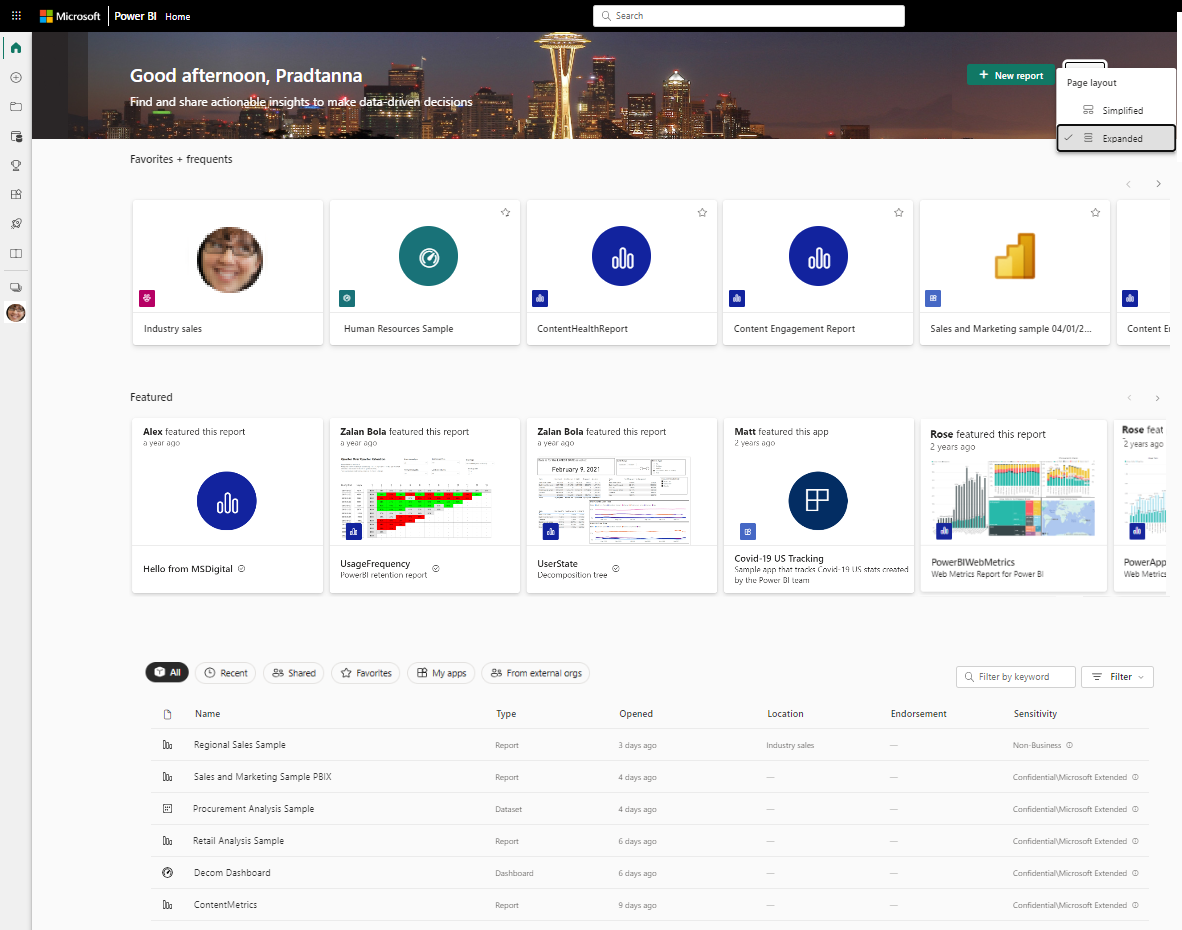
Task: Switch to From external orgs tab
Action: point(536,673)
